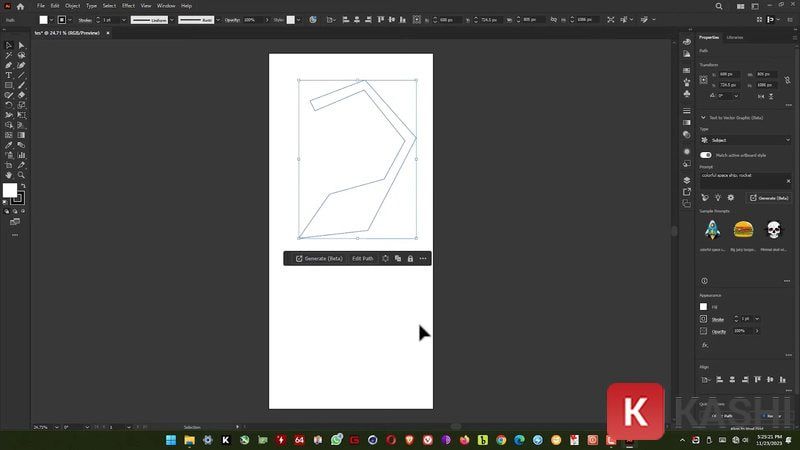Image resolution: width=800 pixels, height=450 pixels.
Task: Open the Layers panel icon
Action: pos(687,180)
